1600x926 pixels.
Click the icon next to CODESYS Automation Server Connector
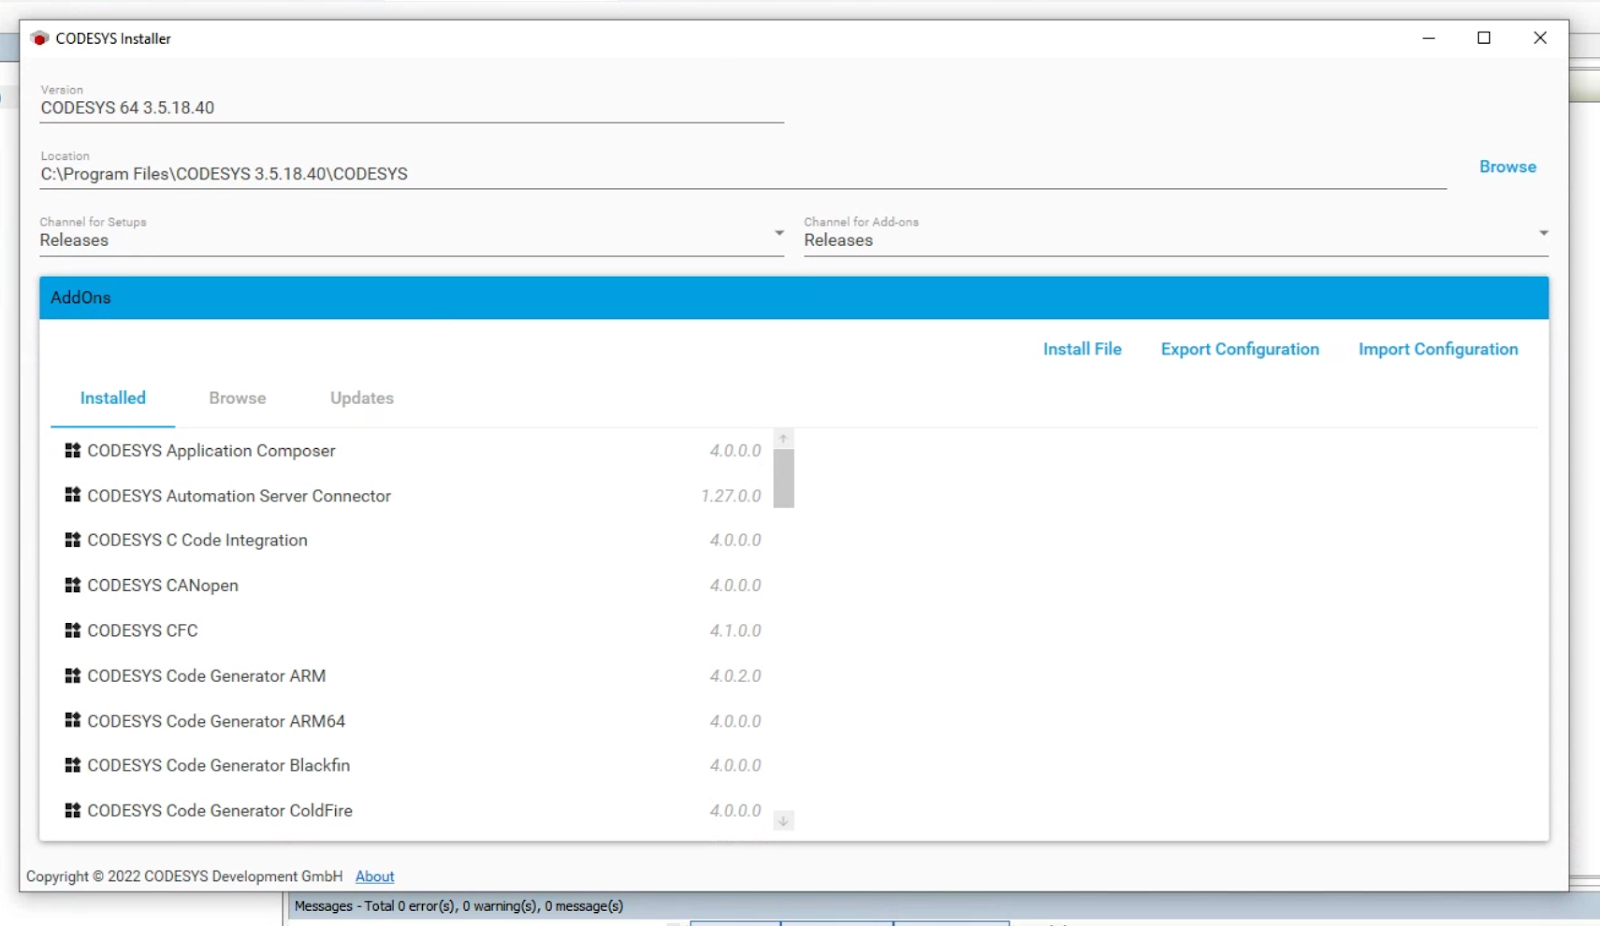[72, 495]
